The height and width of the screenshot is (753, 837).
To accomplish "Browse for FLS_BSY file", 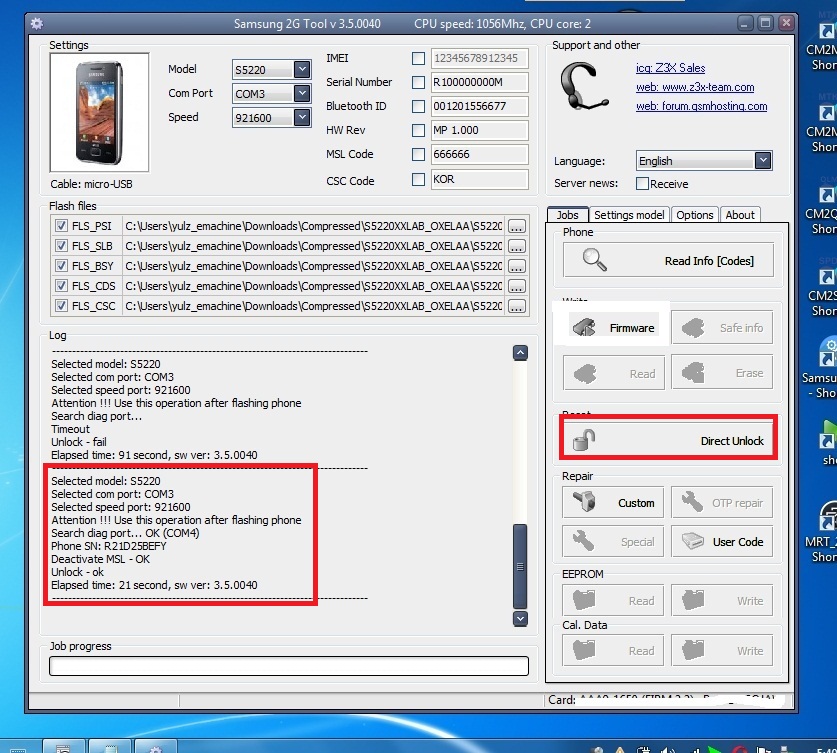I will click(516, 266).
